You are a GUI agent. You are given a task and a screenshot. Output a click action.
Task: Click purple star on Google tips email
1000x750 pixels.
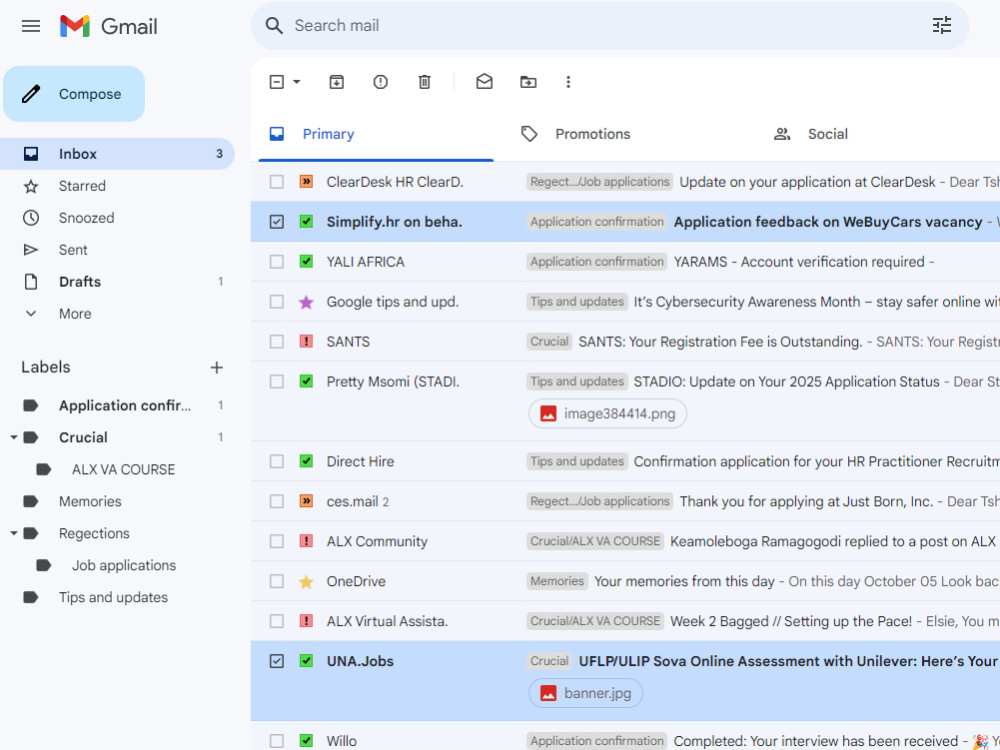(x=306, y=302)
